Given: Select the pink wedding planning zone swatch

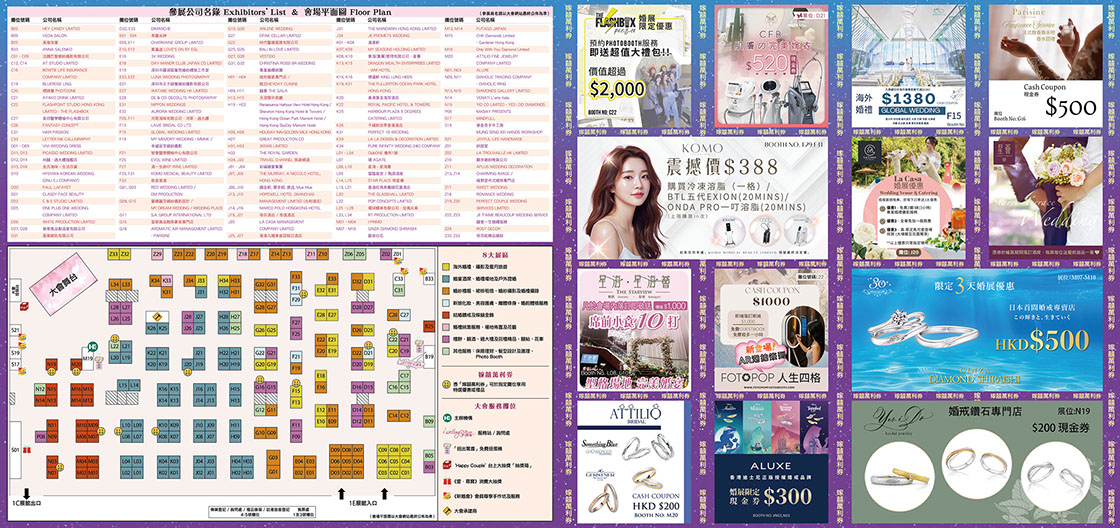Looking at the screenshot, I should pyautogui.click(x=445, y=327).
